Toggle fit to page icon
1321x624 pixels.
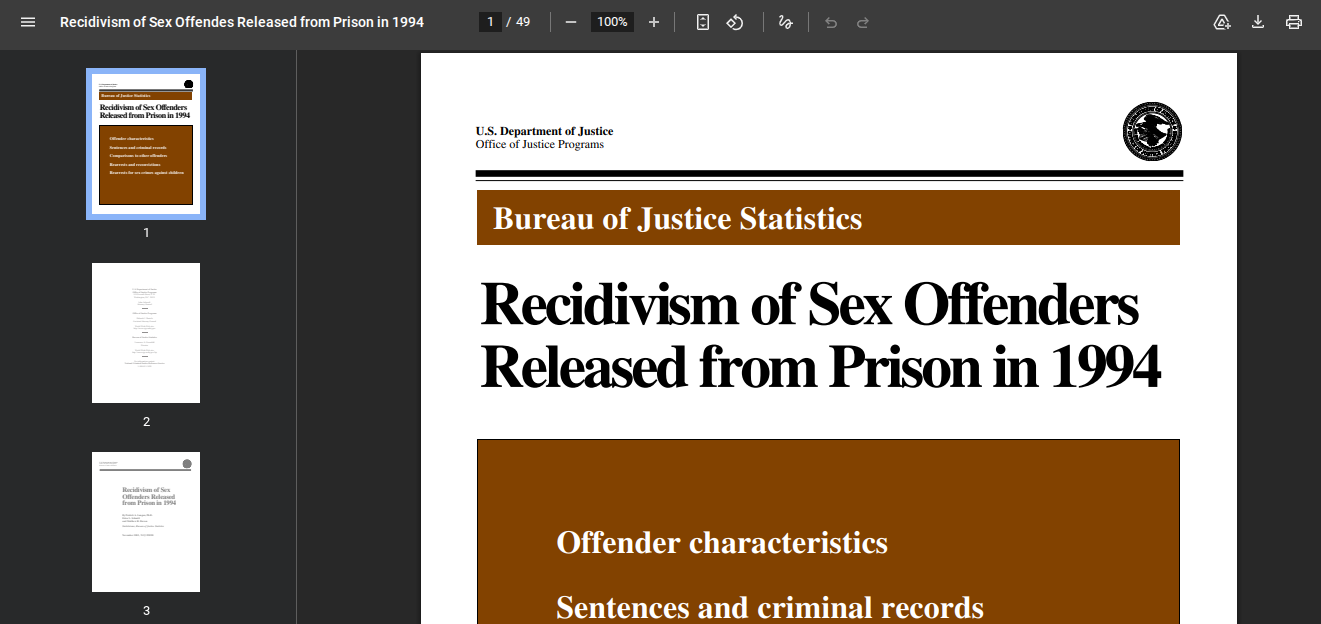[703, 22]
